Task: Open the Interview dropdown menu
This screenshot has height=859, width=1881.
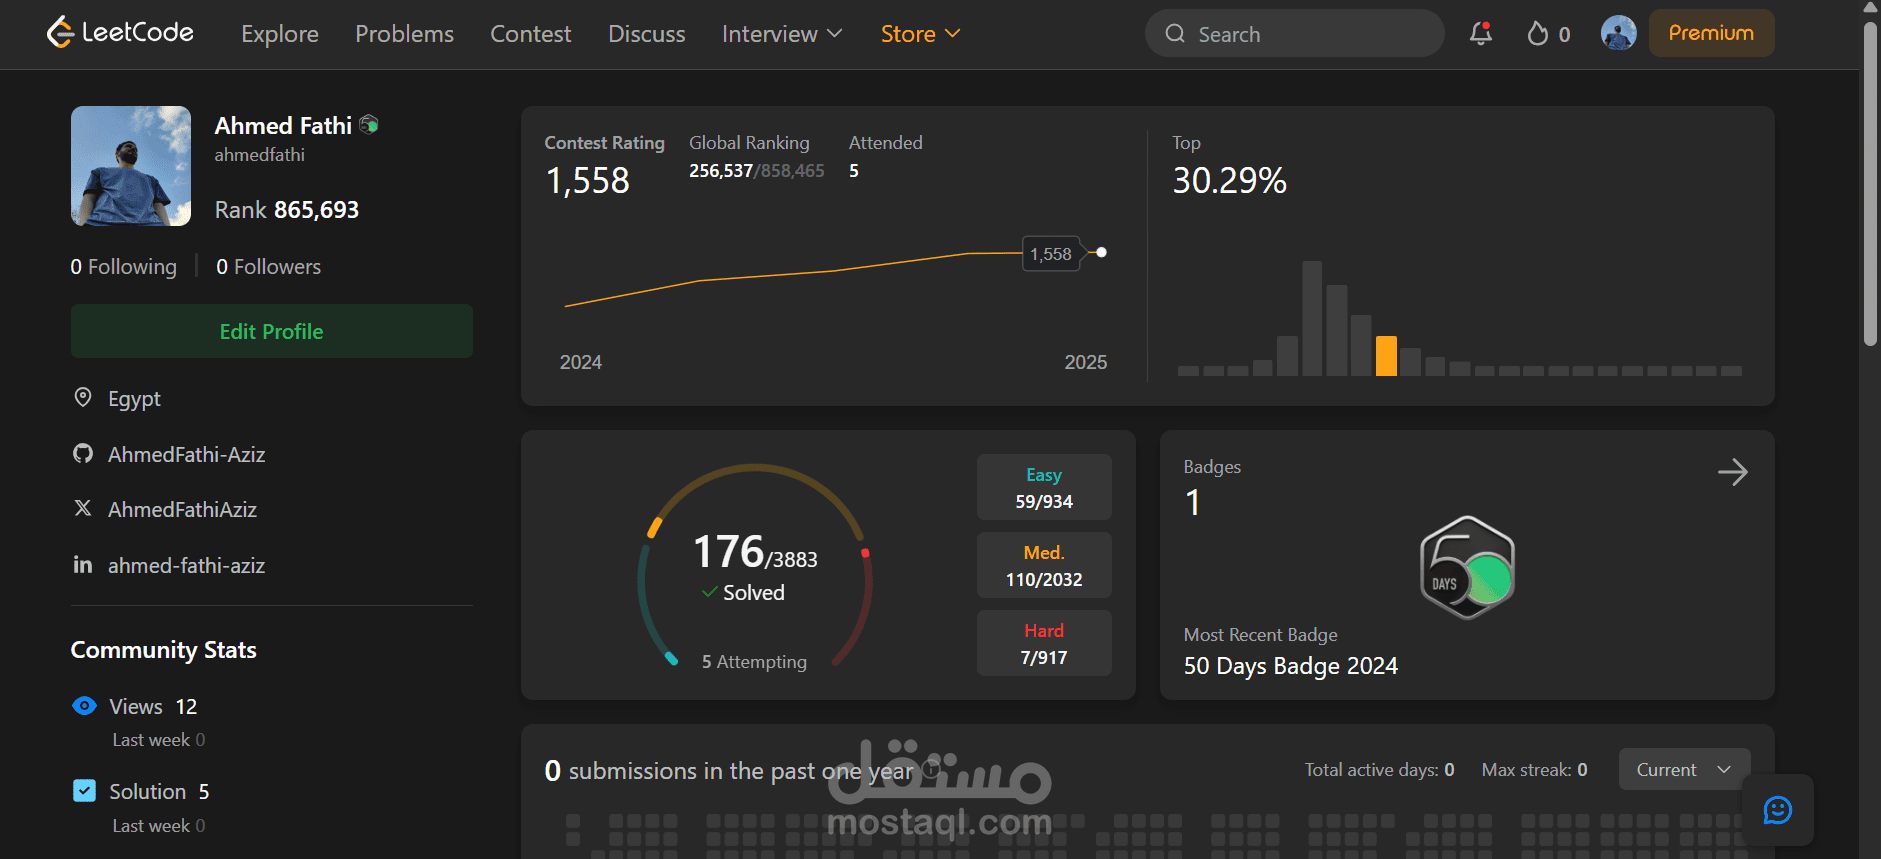Action: pyautogui.click(x=782, y=34)
